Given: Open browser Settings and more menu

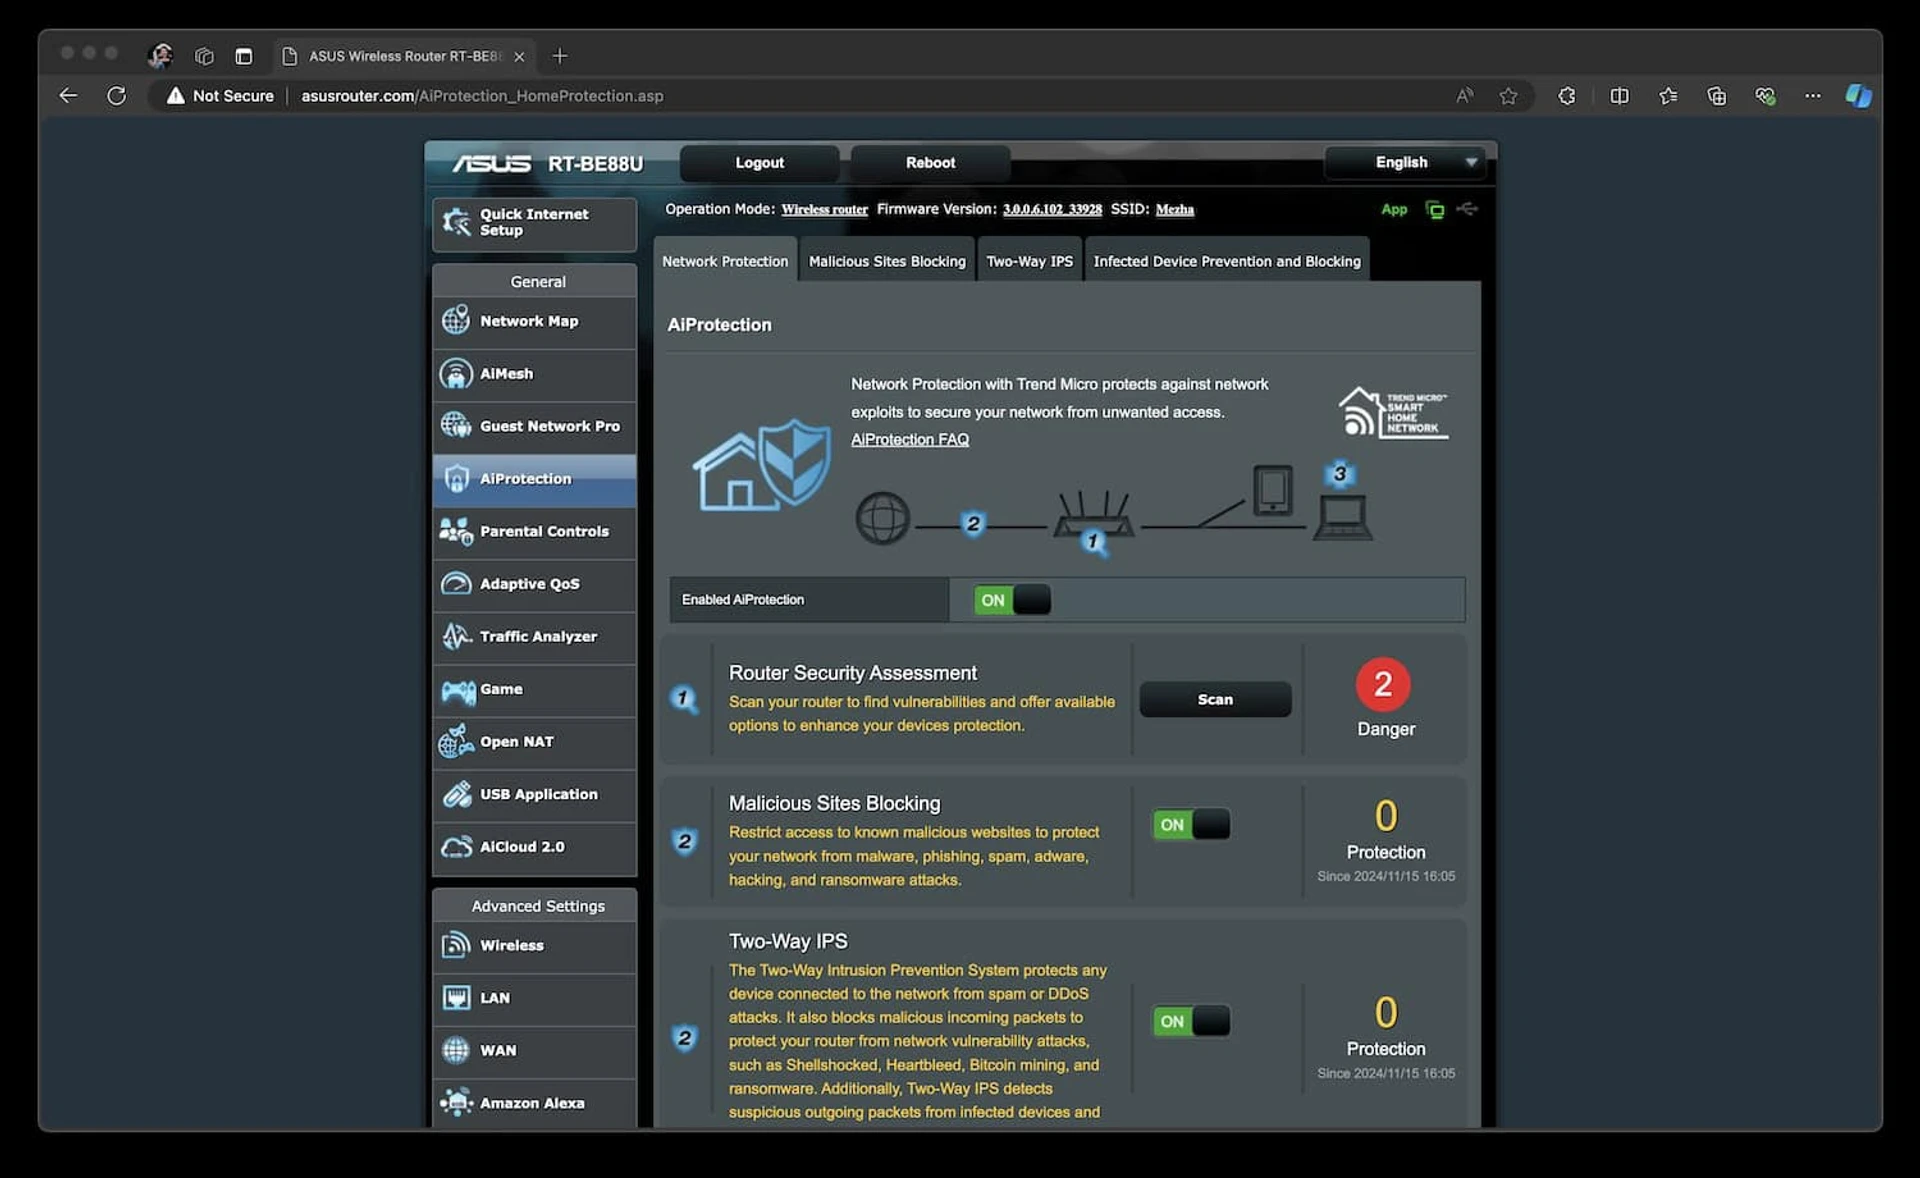Looking at the screenshot, I should [x=1812, y=96].
